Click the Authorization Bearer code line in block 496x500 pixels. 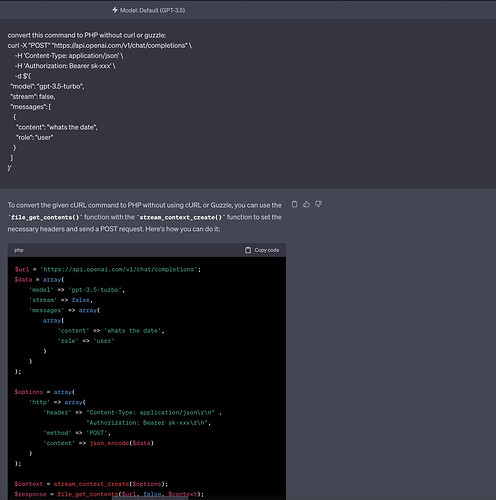coord(149,423)
